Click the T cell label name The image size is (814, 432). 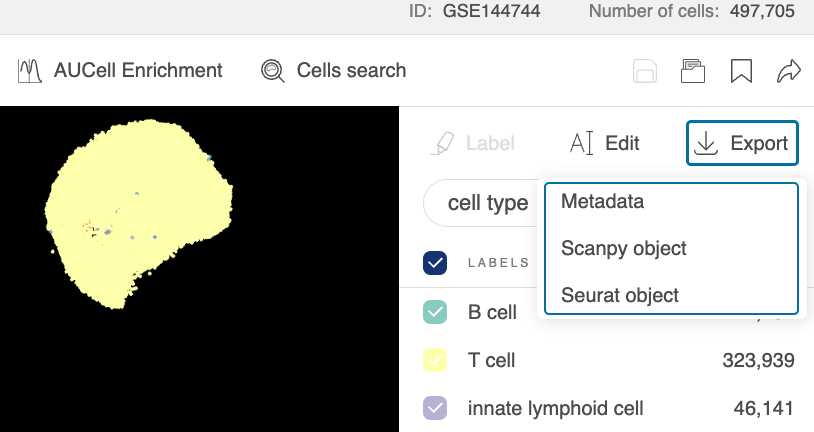tap(492, 360)
